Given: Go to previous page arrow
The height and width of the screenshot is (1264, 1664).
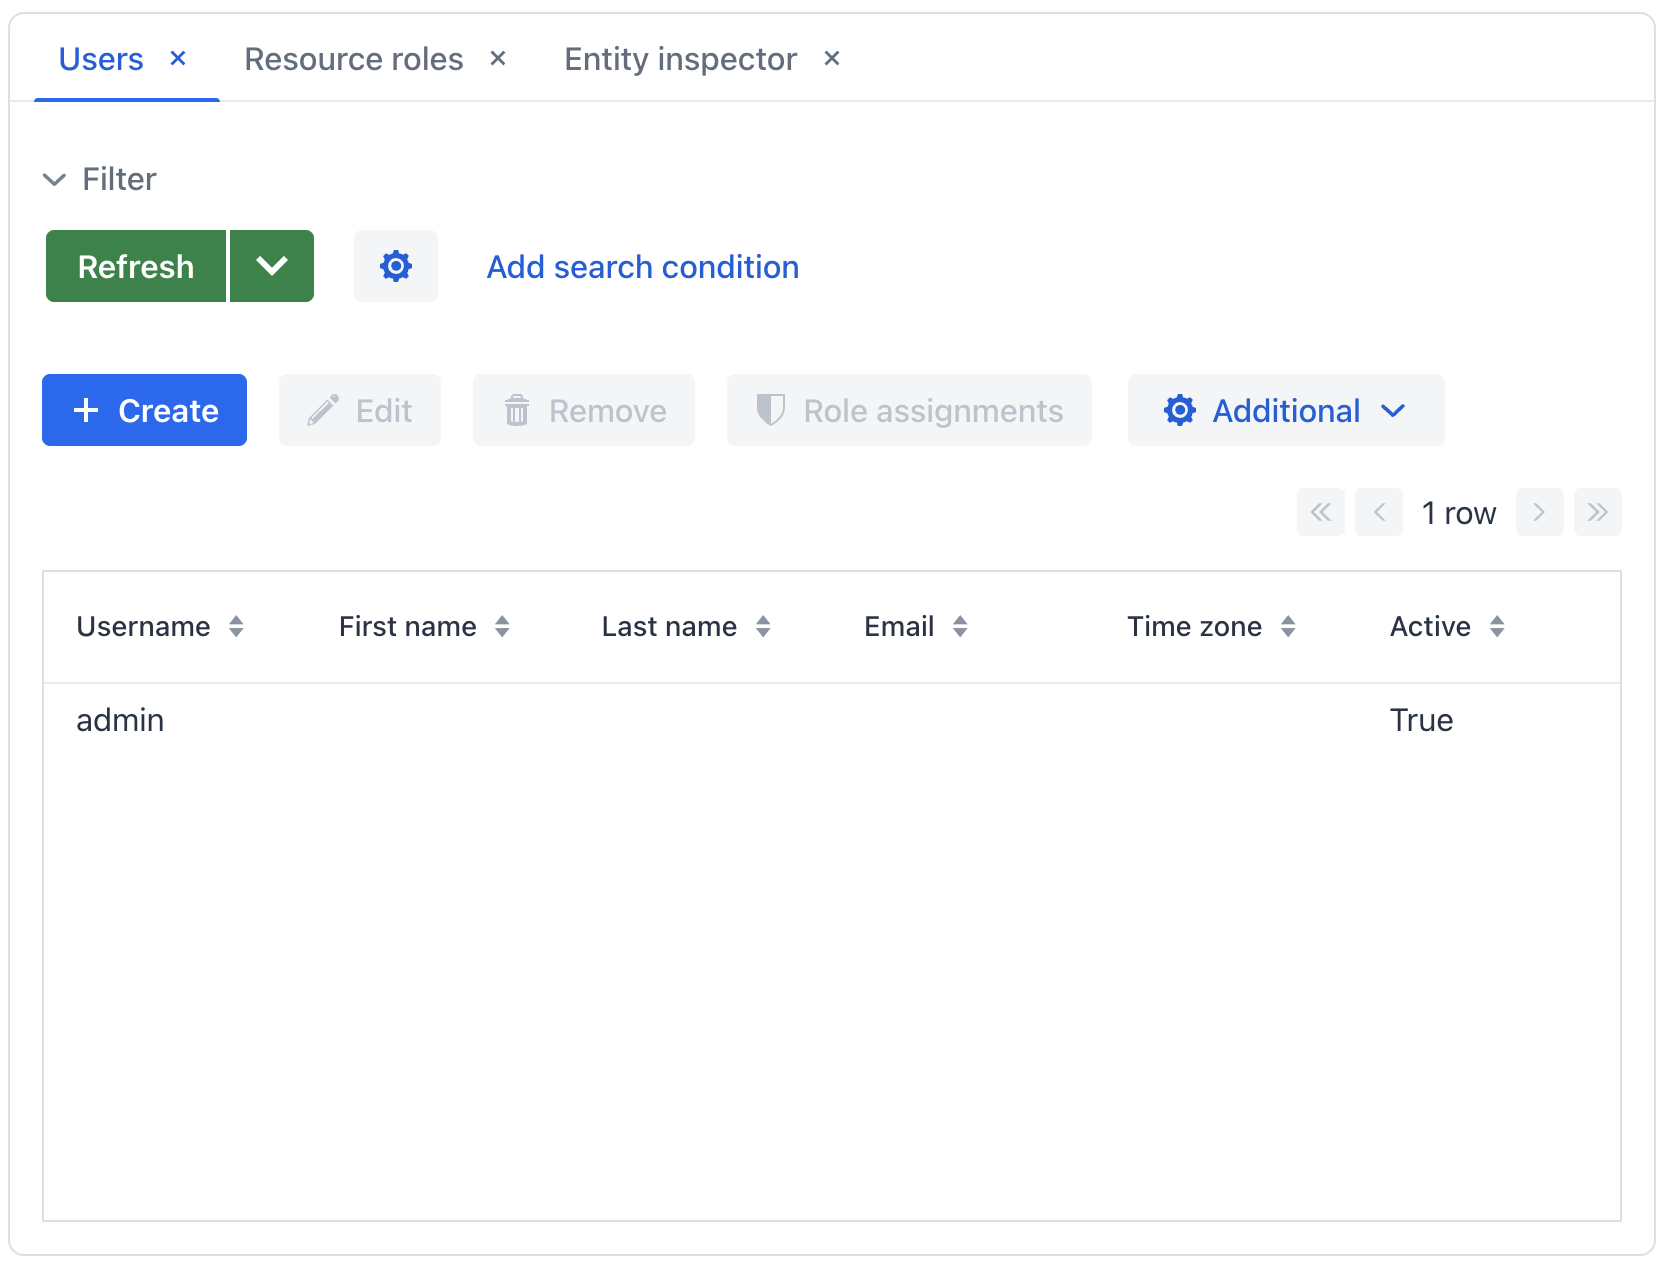Looking at the screenshot, I should [1379, 513].
